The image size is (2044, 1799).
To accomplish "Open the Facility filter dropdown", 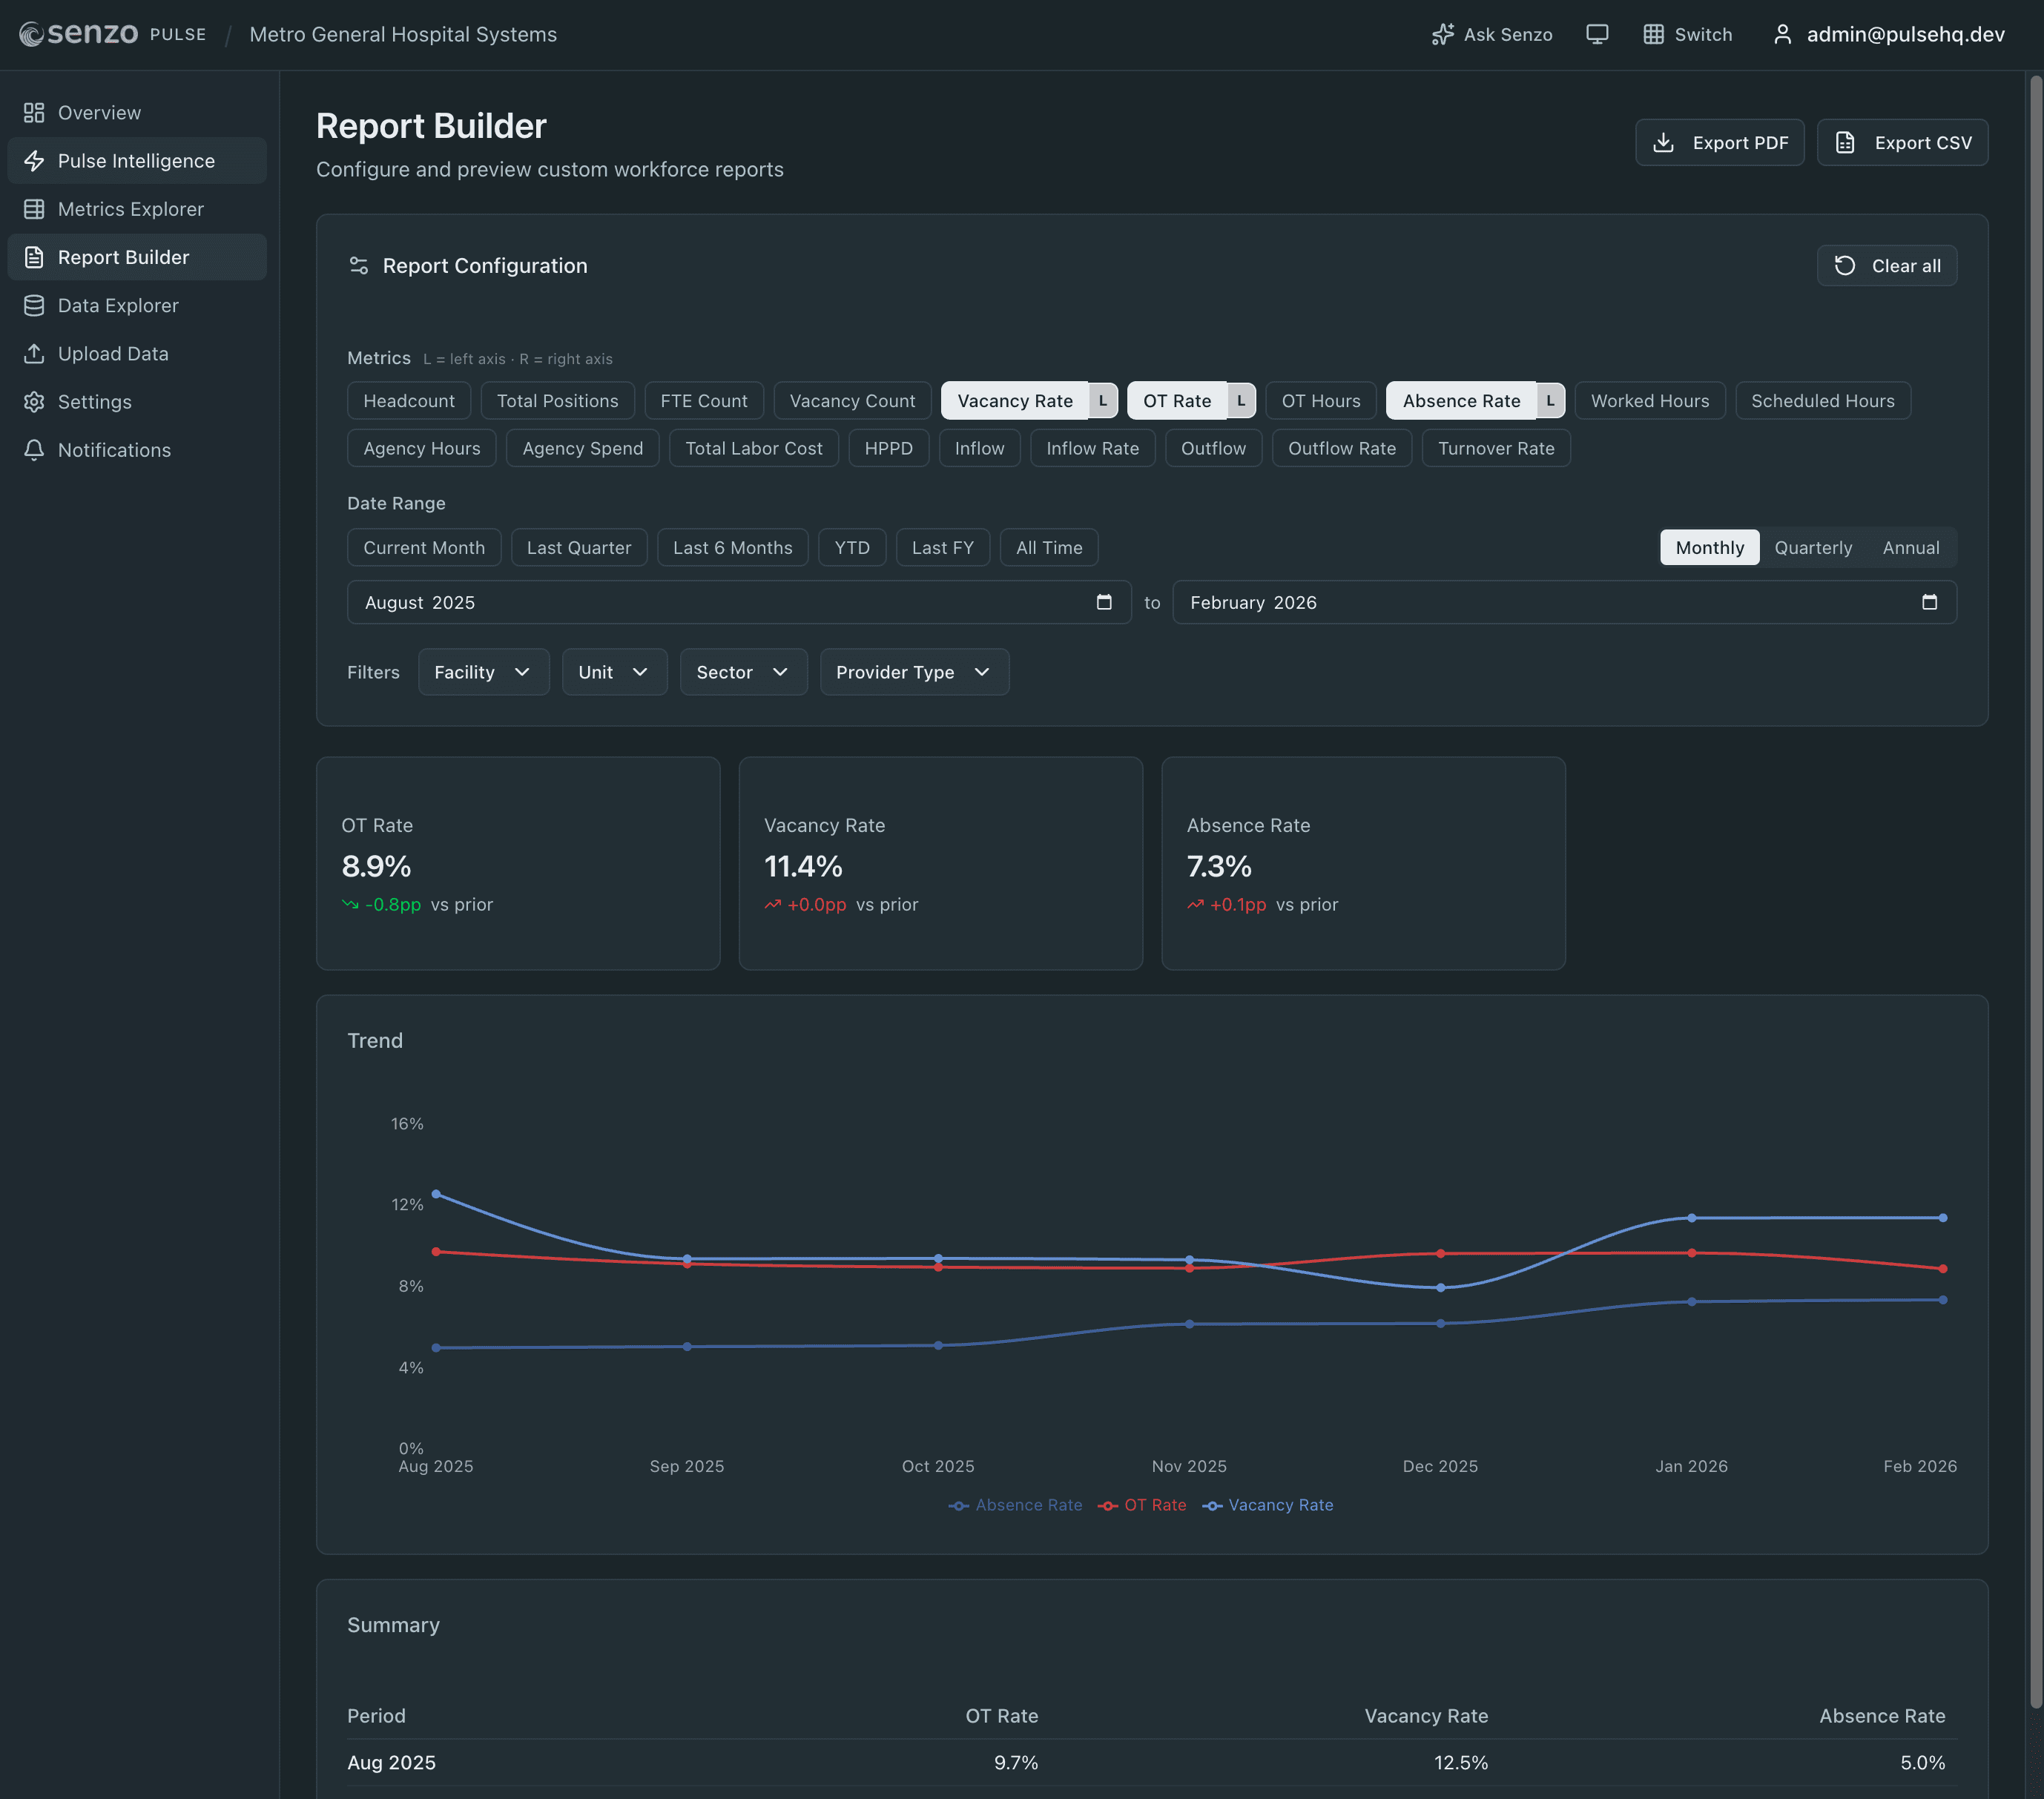I will (483, 671).
